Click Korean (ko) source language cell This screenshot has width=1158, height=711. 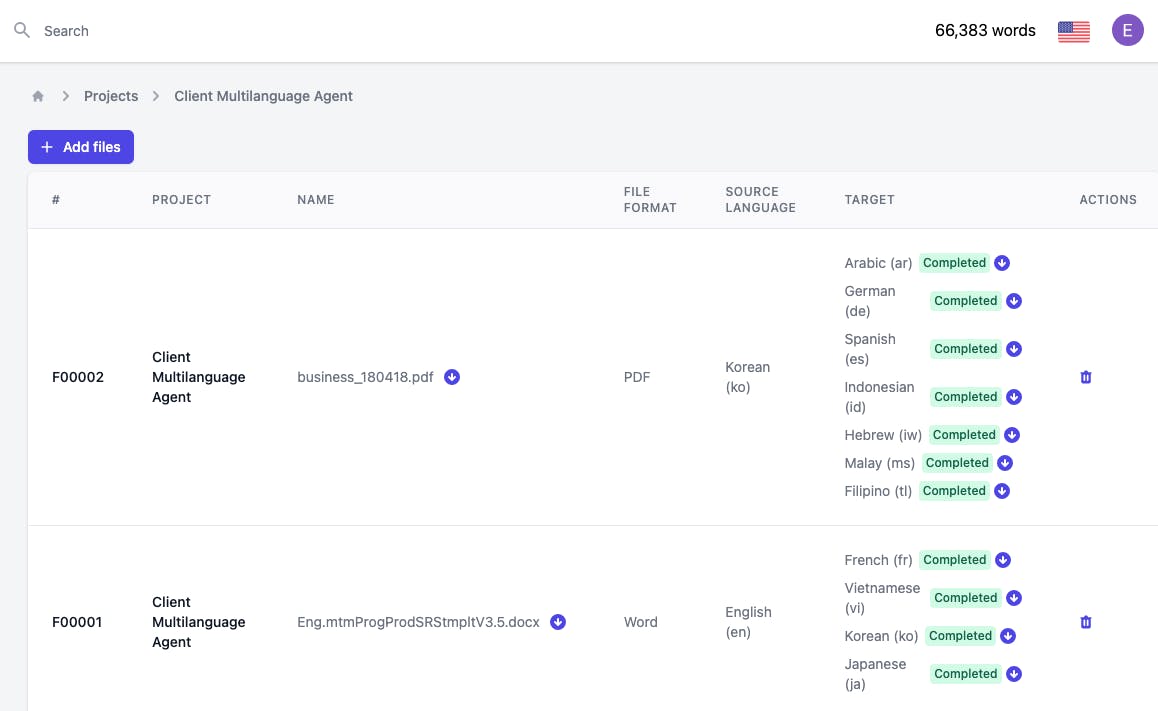pyautogui.click(x=747, y=377)
